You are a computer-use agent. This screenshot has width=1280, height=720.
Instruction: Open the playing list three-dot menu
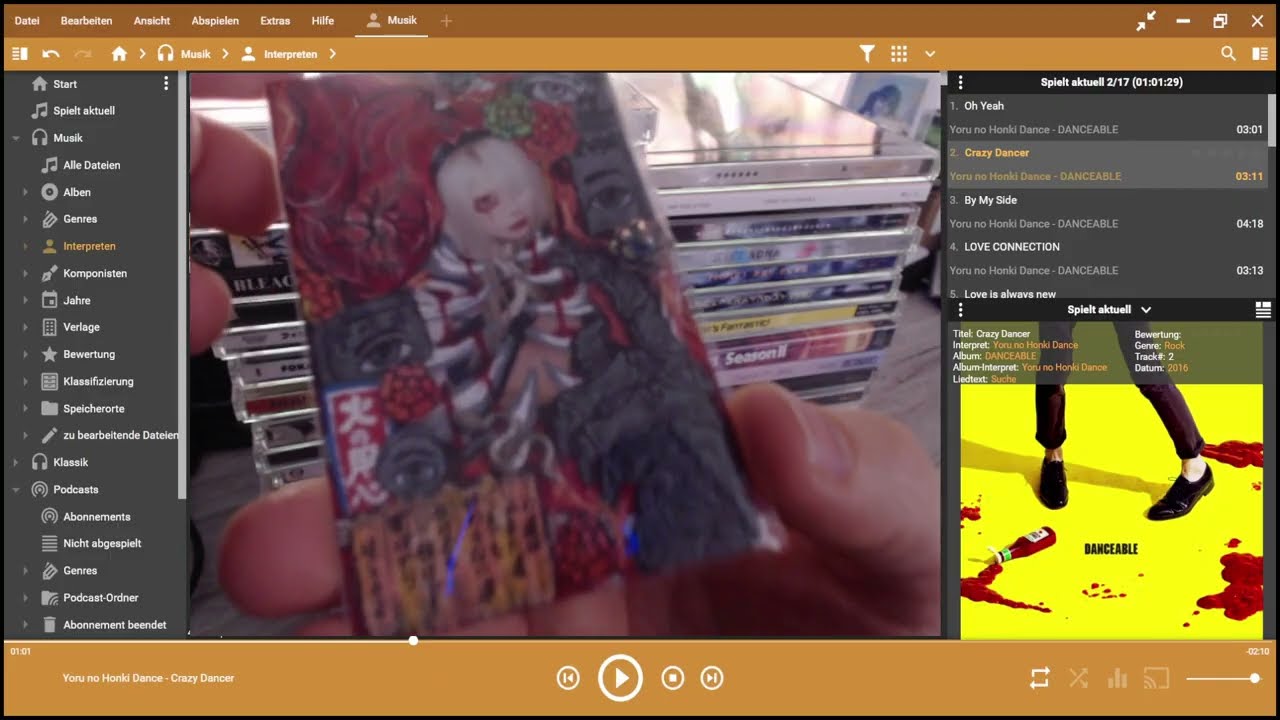pyautogui.click(x=960, y=83)
